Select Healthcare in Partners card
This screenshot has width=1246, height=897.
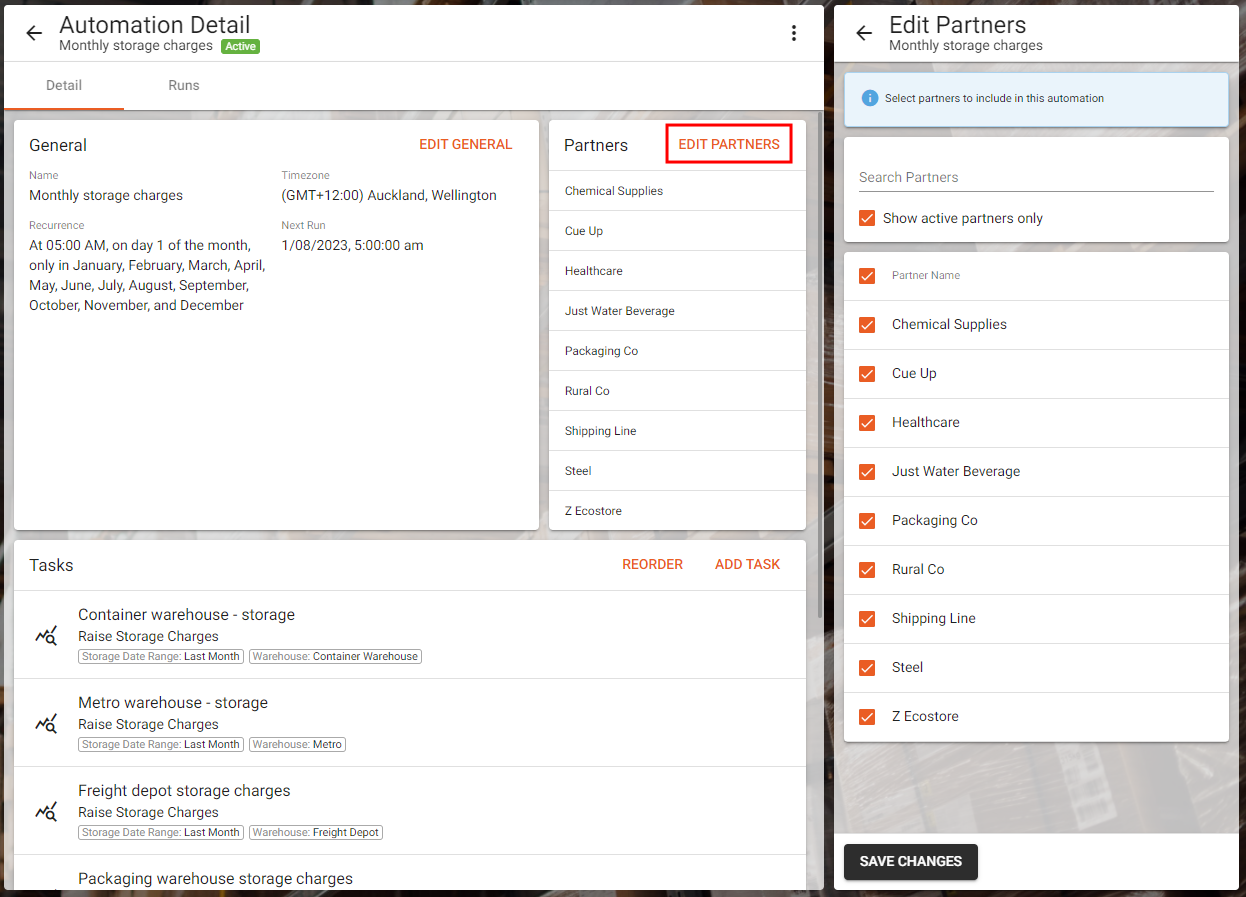click(x=677, y=271)
